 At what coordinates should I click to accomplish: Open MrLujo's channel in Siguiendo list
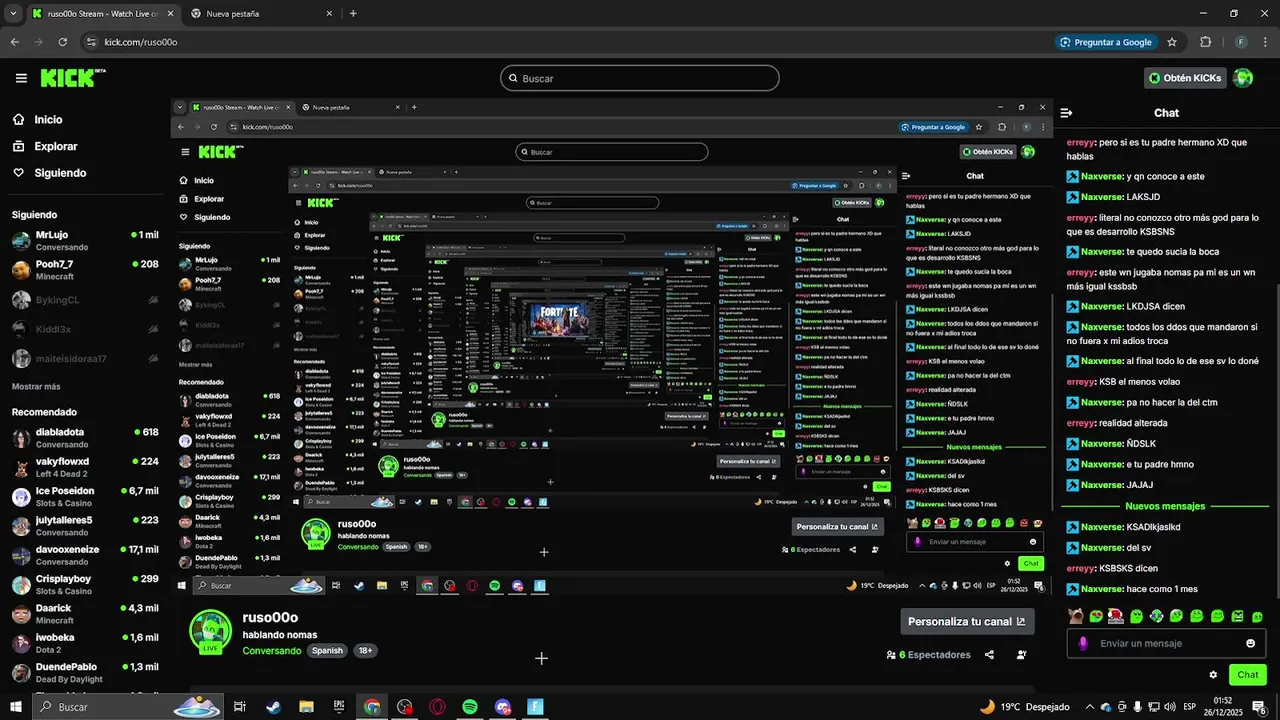click(x=85, y=240)
